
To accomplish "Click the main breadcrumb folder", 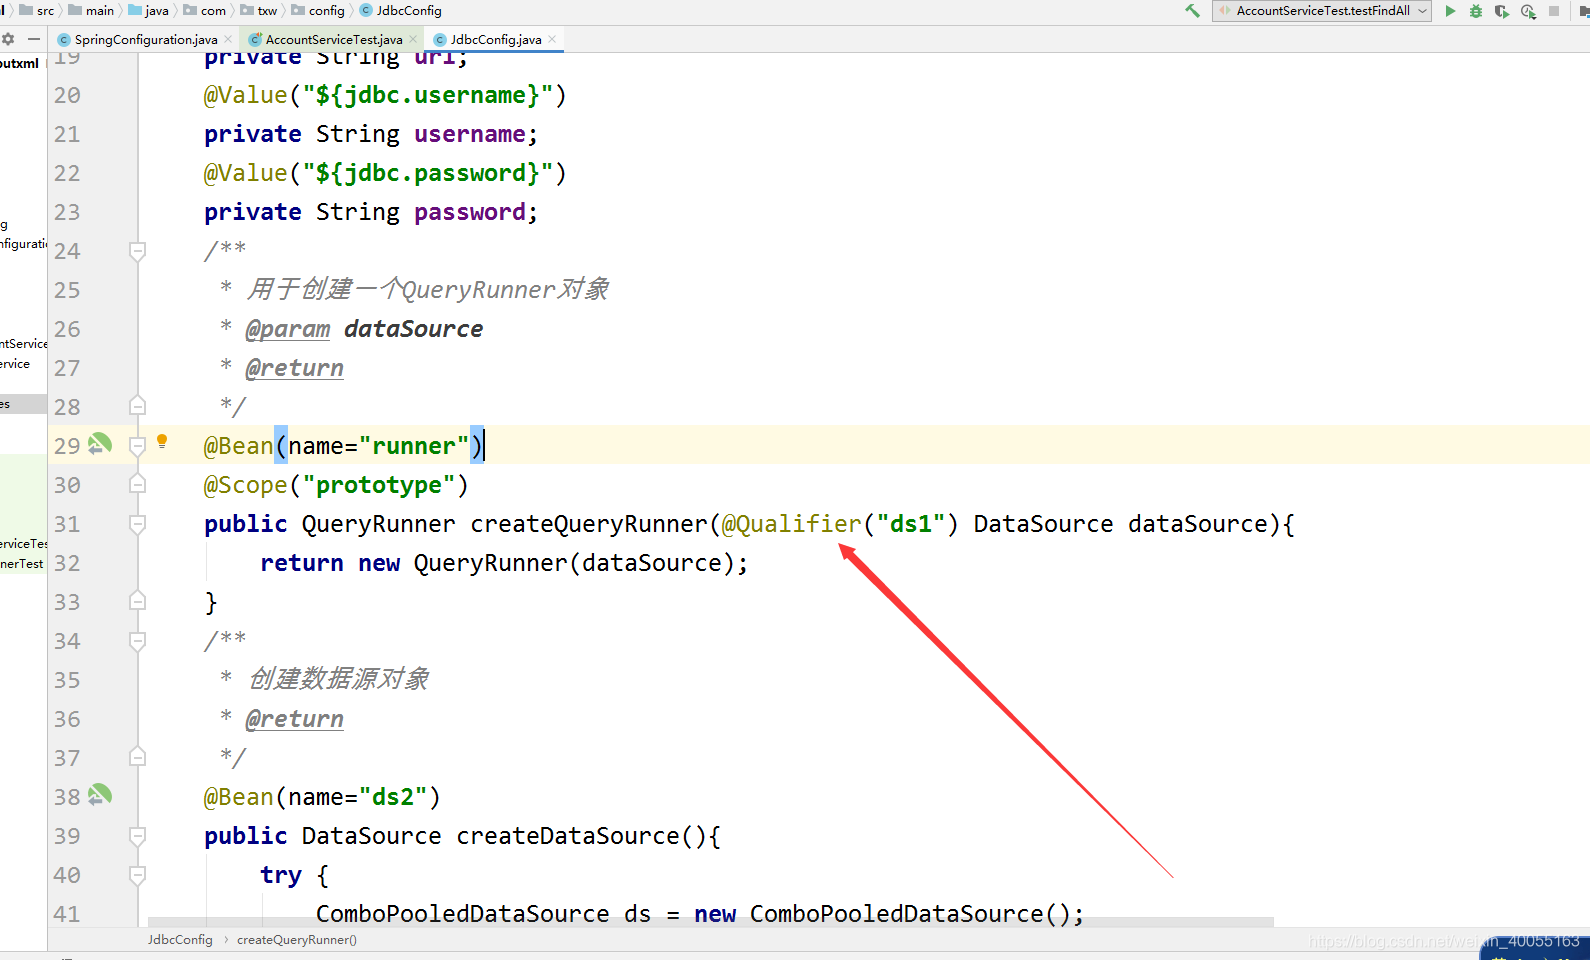I will [x=91, y=10].
